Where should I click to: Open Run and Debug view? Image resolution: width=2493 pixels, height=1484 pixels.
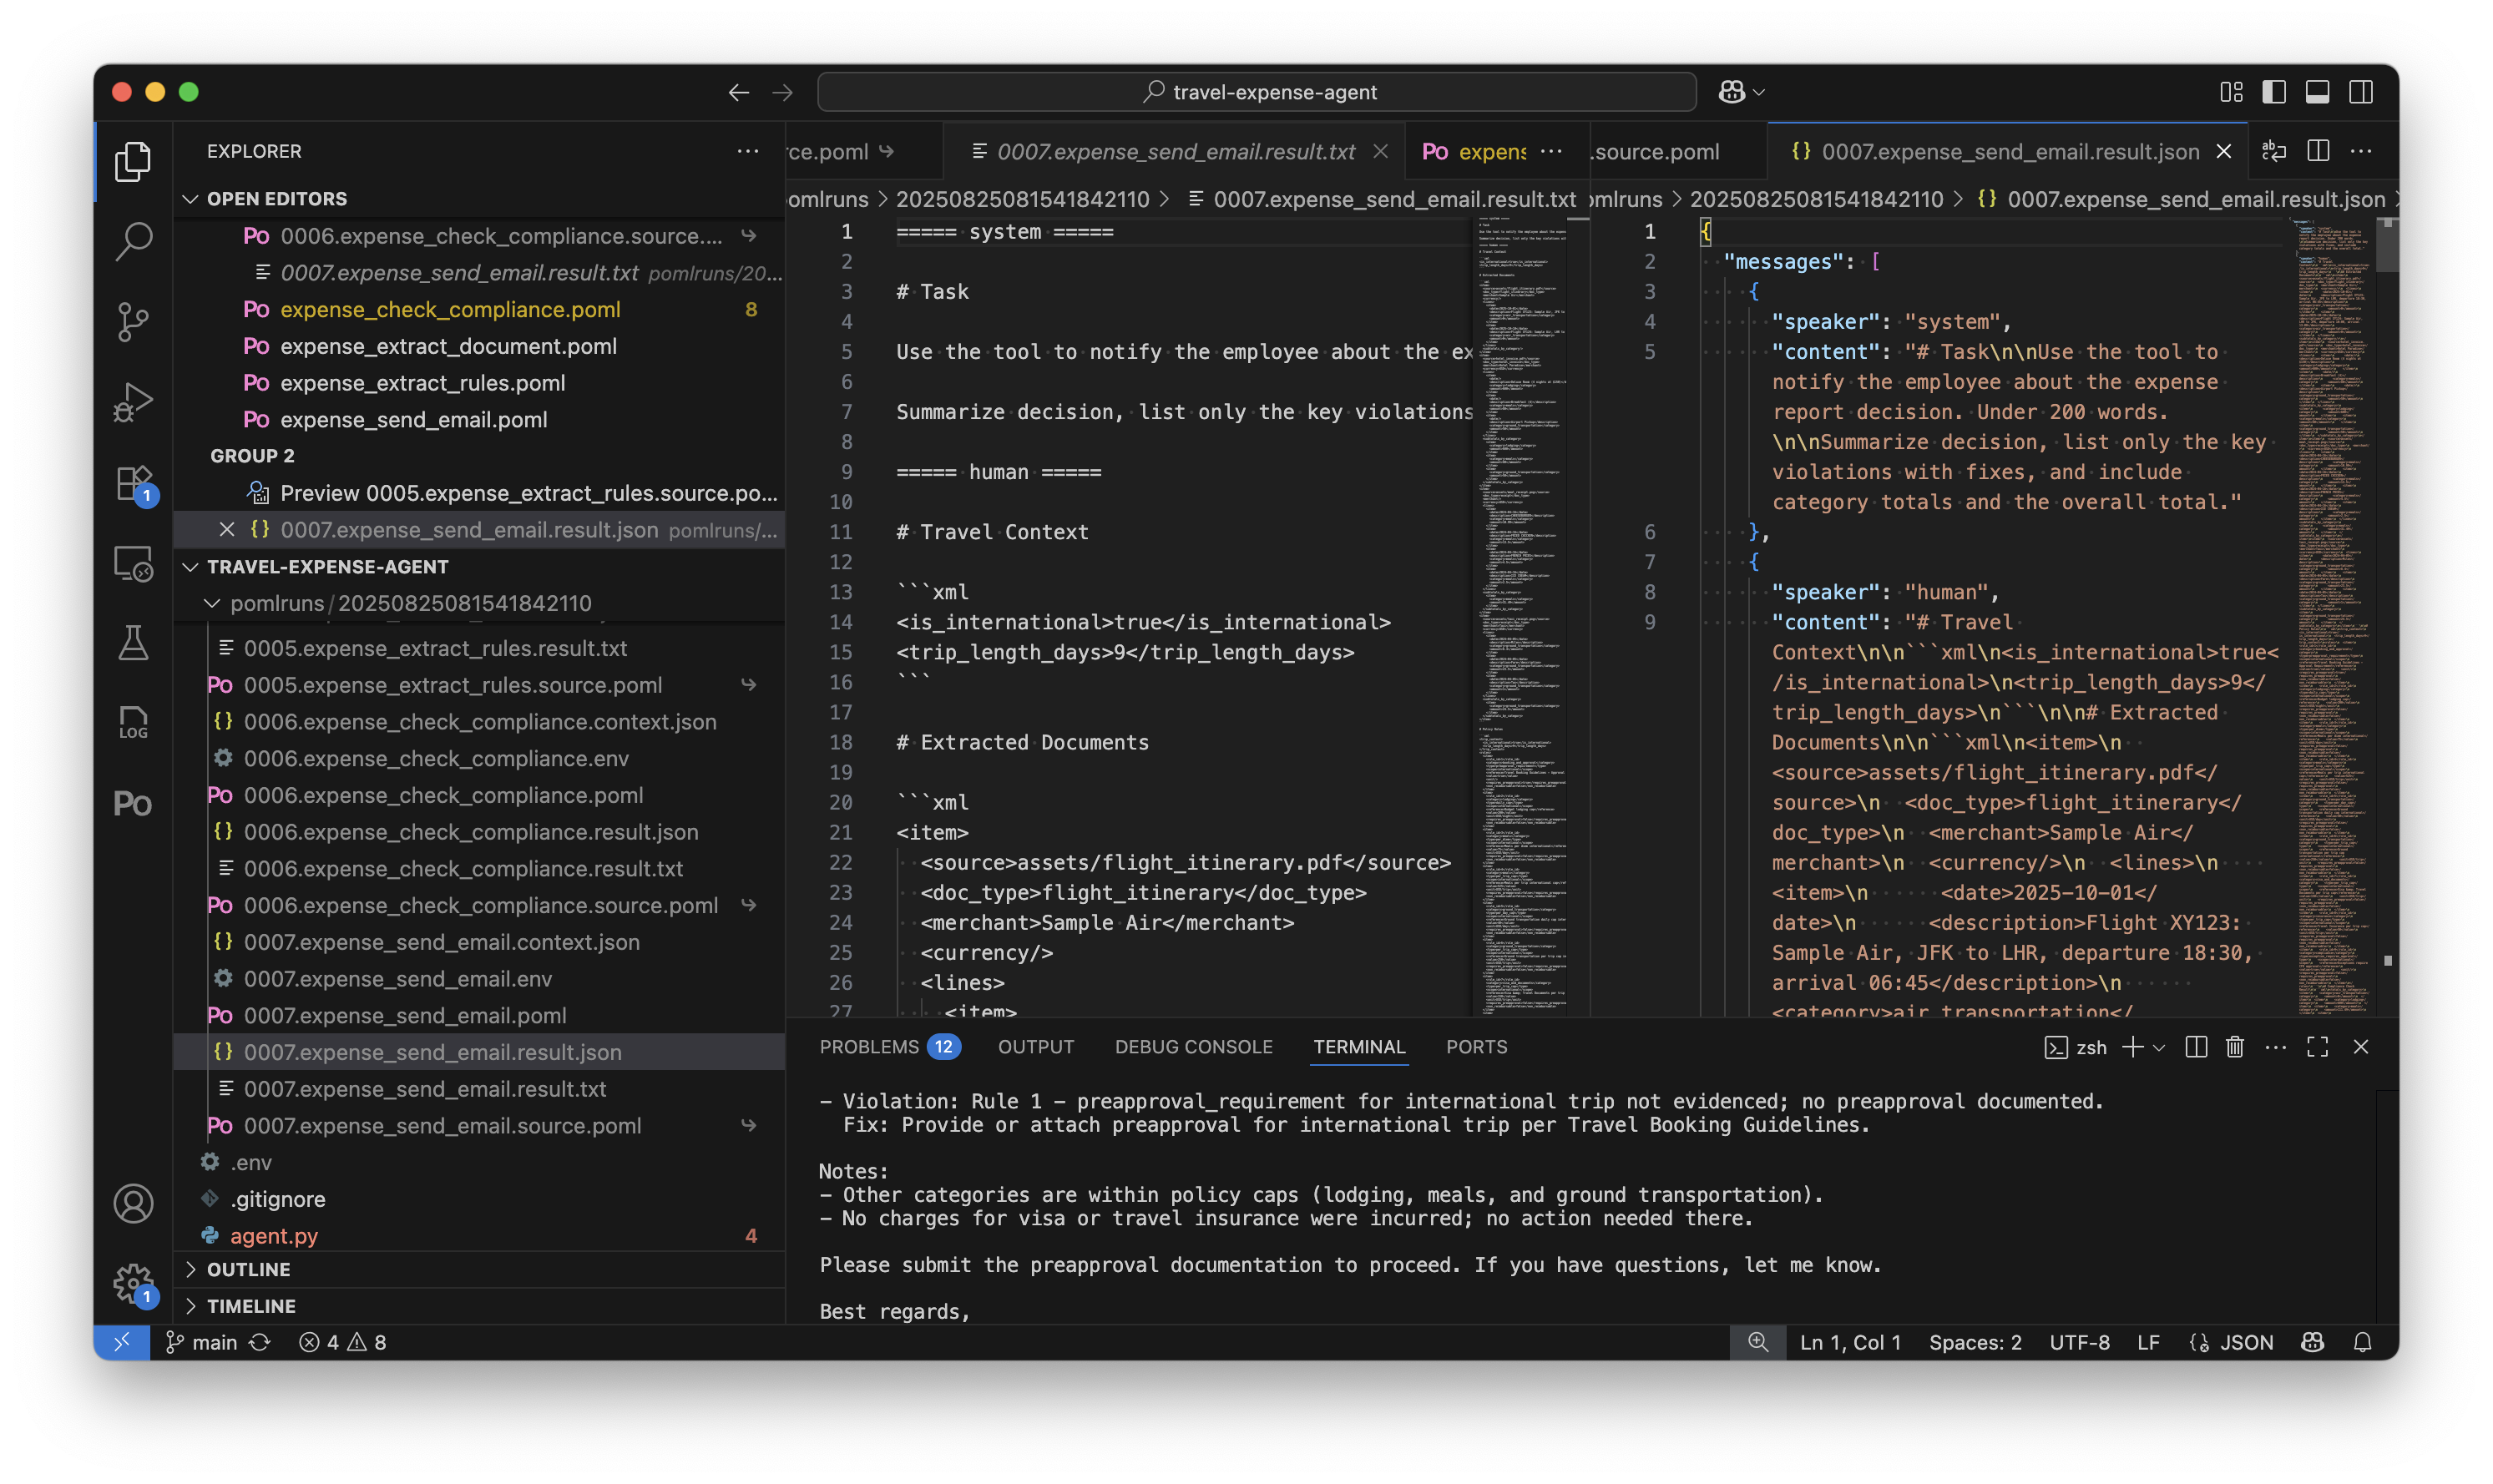coord(133,402)
